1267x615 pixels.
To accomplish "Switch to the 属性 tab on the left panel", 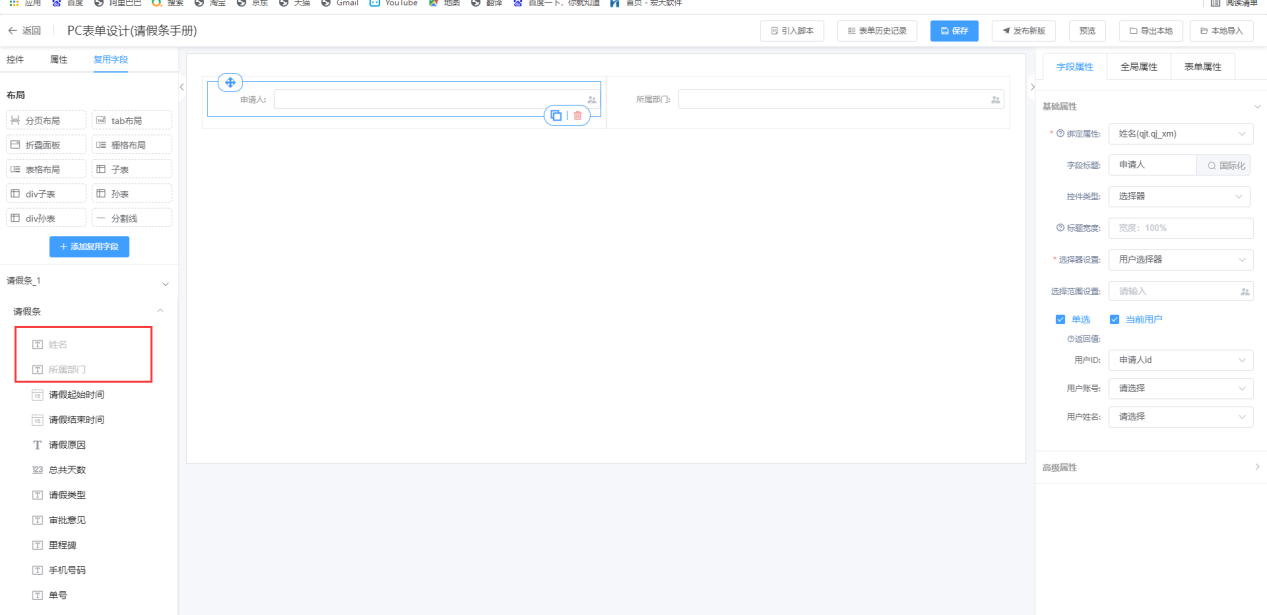I will coord(59,60).
